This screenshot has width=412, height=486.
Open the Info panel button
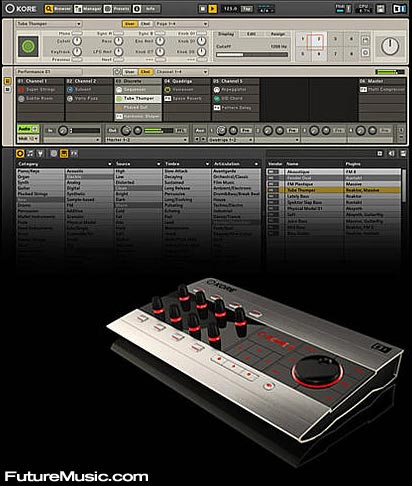coord(146,9)
